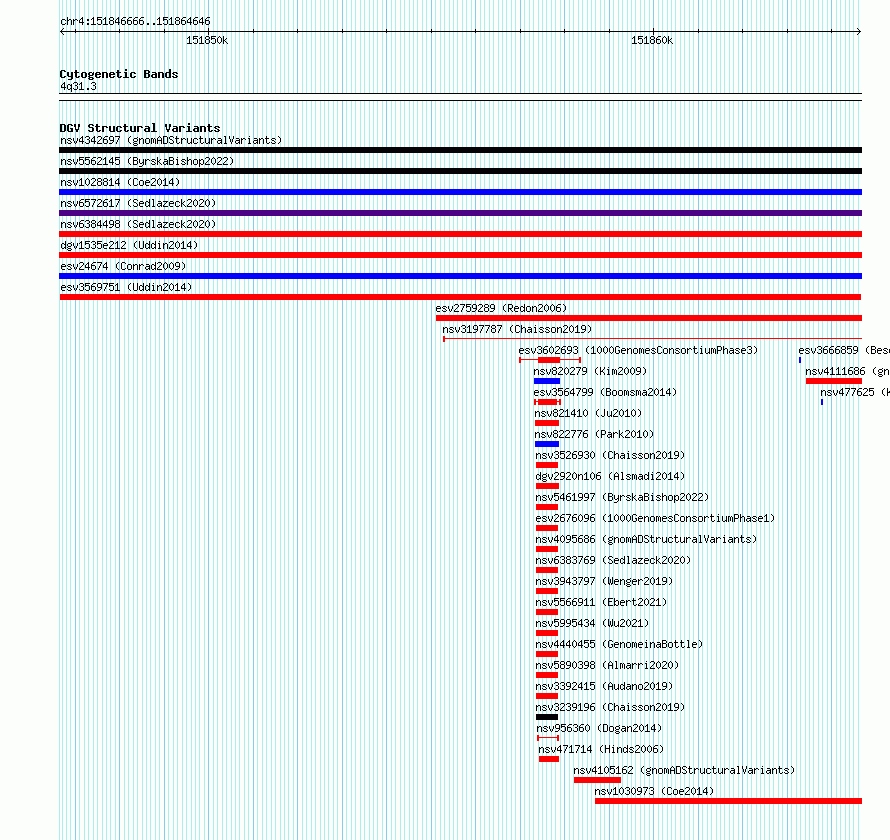This screenshot has height=840, width=890.
Task: Open nsv5995434 (Wu2021) label
Action: pos(592,623)
